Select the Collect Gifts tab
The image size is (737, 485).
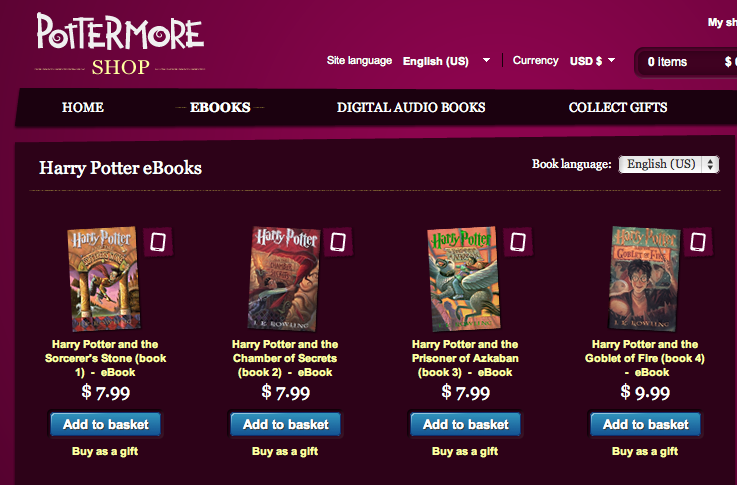point(618,108)
